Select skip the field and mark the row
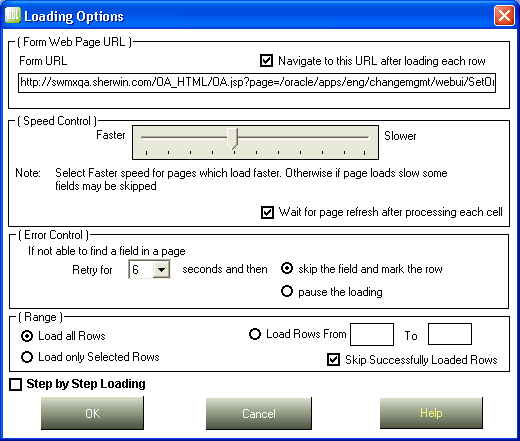This screenshot has height=441, width=520. 287,268
